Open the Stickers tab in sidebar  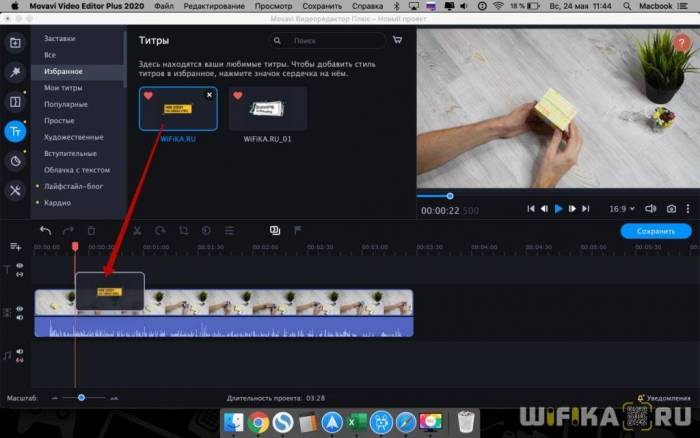[15, 161]
